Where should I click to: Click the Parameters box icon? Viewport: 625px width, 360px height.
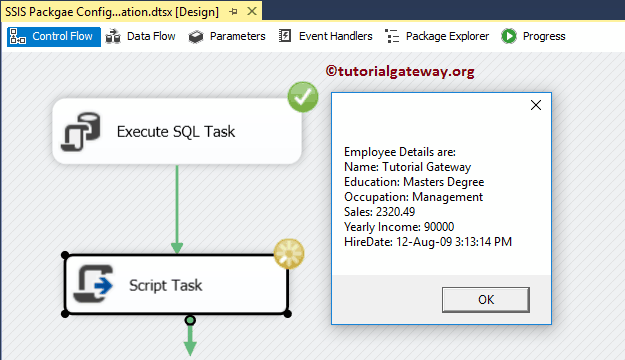point(196,37)
